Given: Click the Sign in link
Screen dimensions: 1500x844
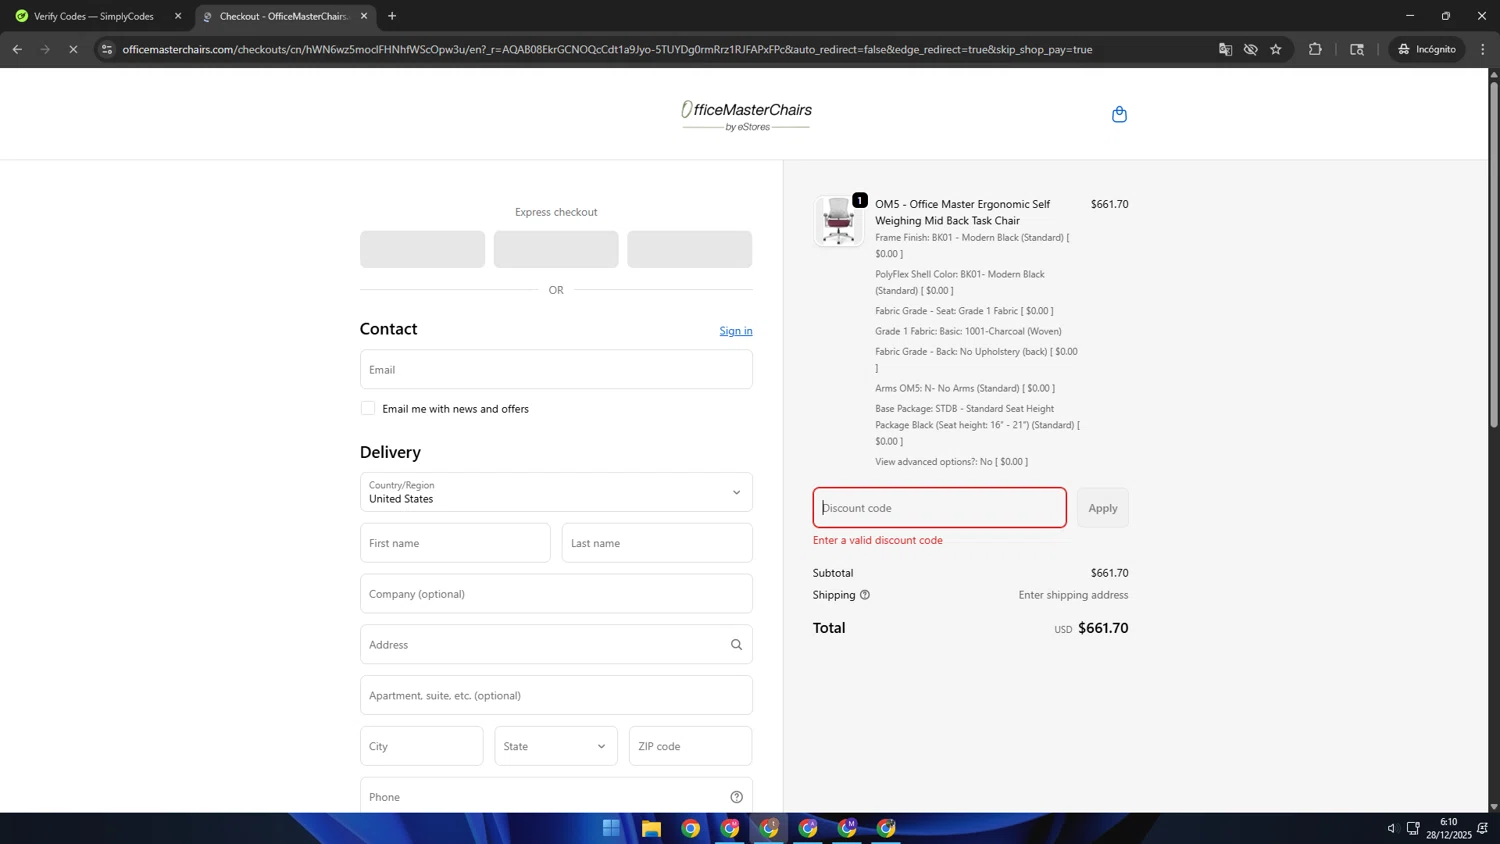Looking at the screenshot, I should click(x=736, y=331).
